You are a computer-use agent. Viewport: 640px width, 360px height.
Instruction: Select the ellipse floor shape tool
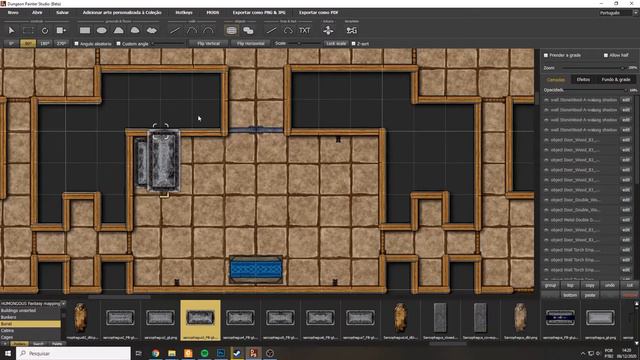pyautogui.click(x=102, y=30)
